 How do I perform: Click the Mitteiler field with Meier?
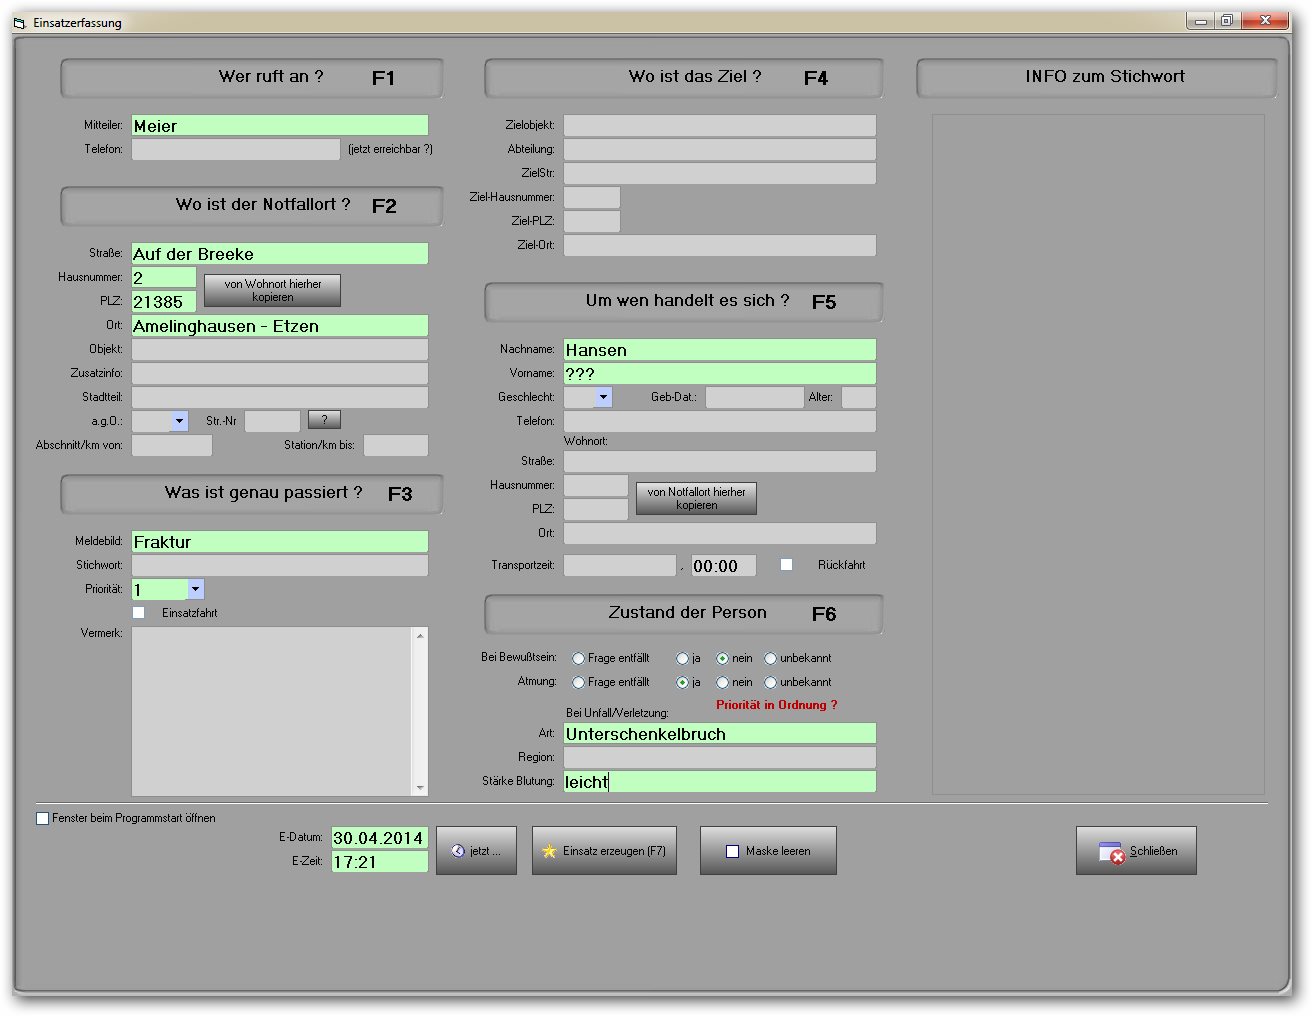tap(280, 125)
